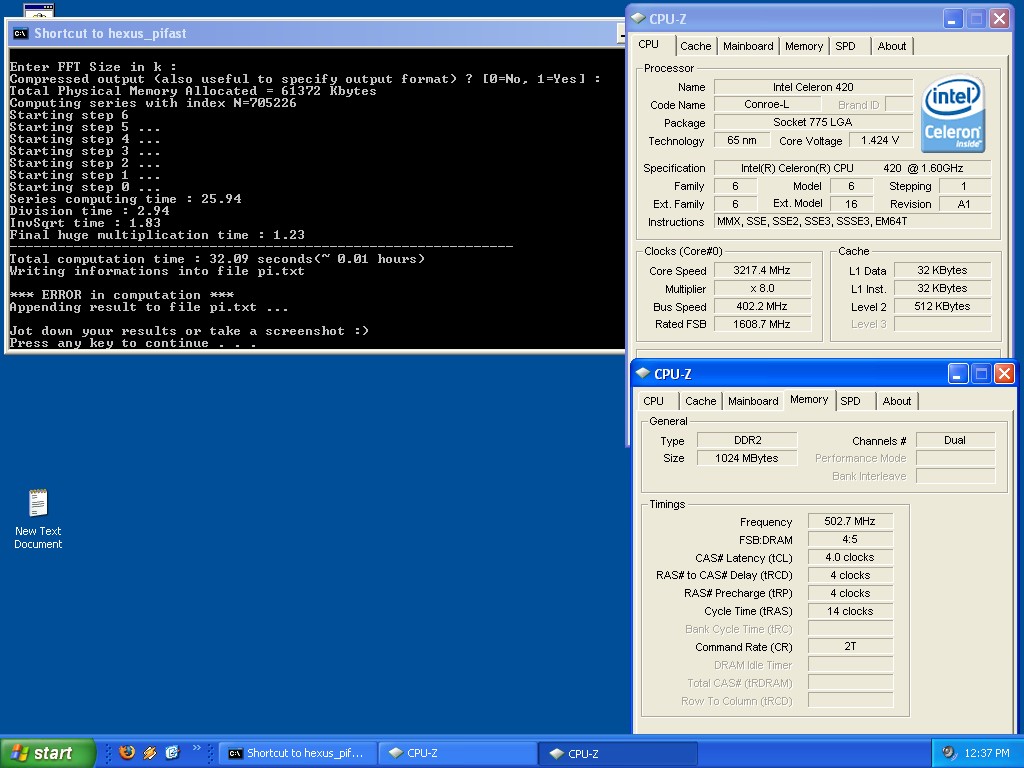Click the hexus_pifast console window title icon

20,33
